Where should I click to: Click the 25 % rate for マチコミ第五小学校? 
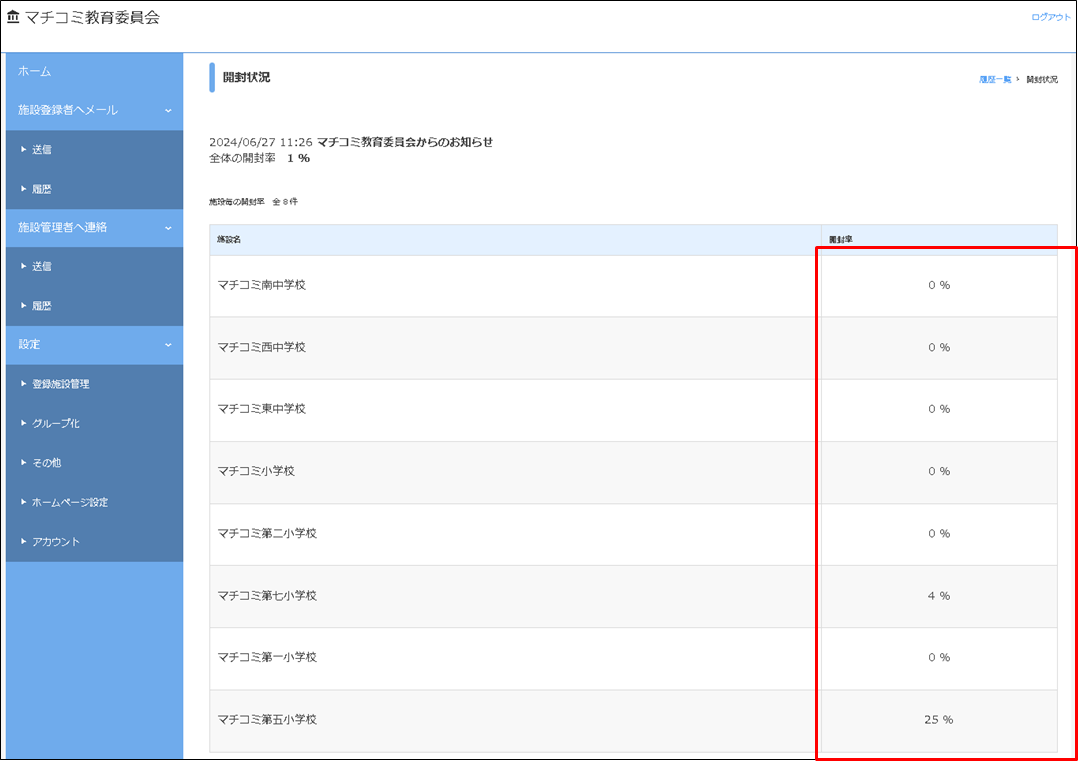coord(939,720)
